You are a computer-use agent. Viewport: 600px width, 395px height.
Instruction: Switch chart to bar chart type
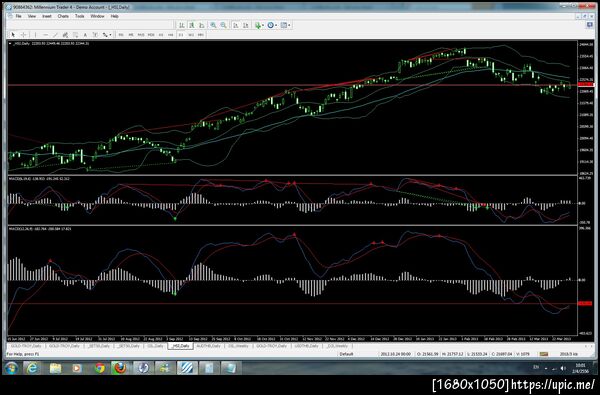181,25
